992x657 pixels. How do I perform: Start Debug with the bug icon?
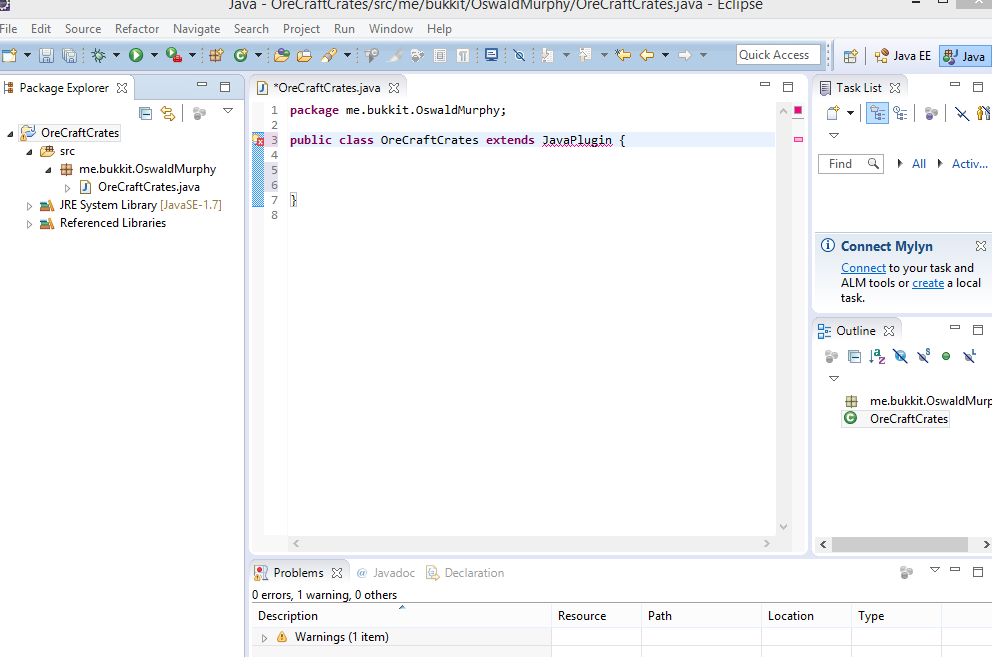coord(99,55)
